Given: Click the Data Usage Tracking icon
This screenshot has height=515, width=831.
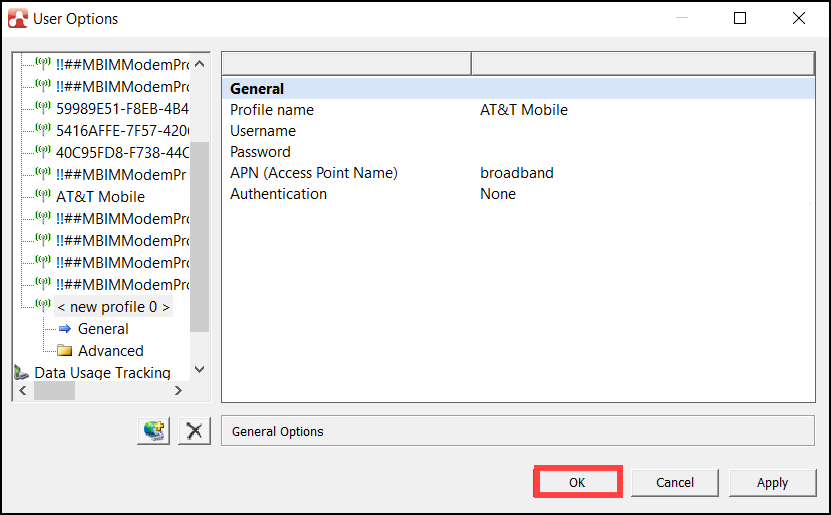Looking at the screenshot, I should 22,372.
